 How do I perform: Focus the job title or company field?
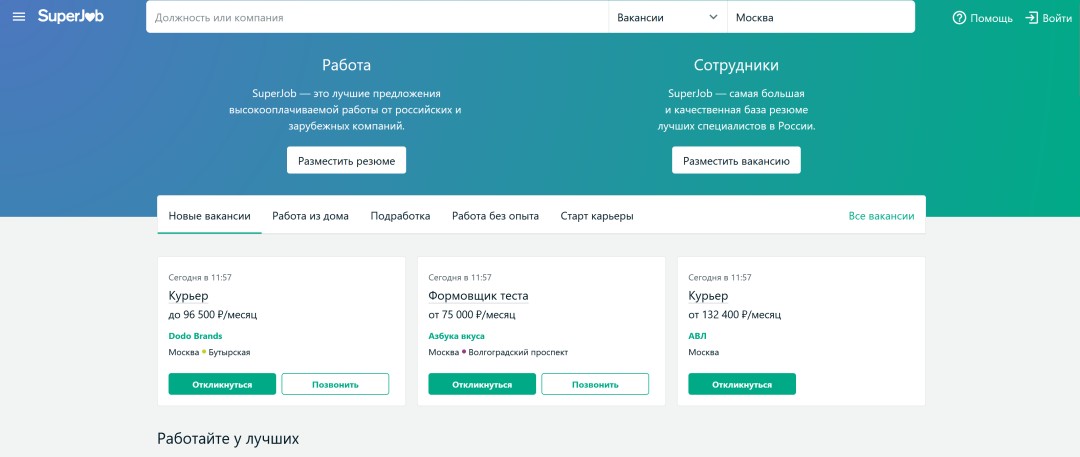pos(377,17)
